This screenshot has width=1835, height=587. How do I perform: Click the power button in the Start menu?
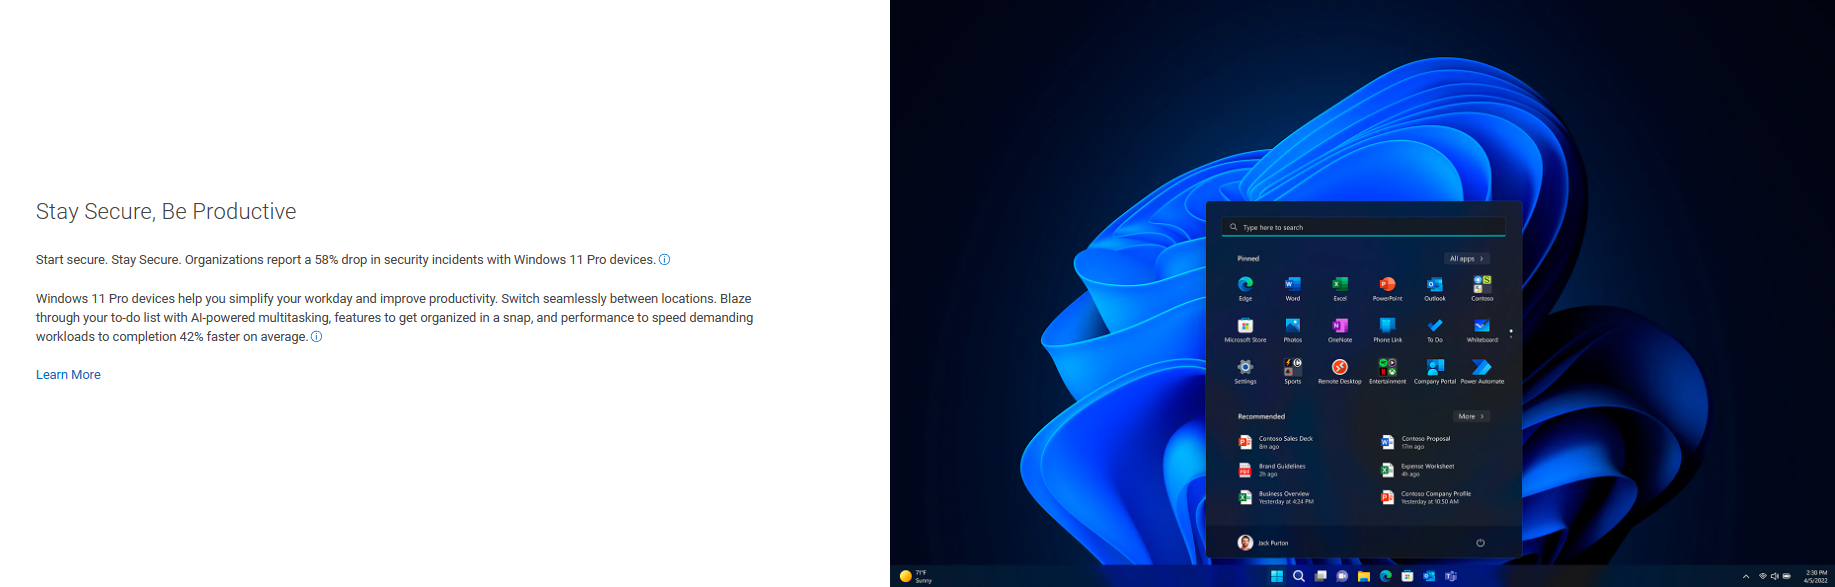(x=1481, y=543)
